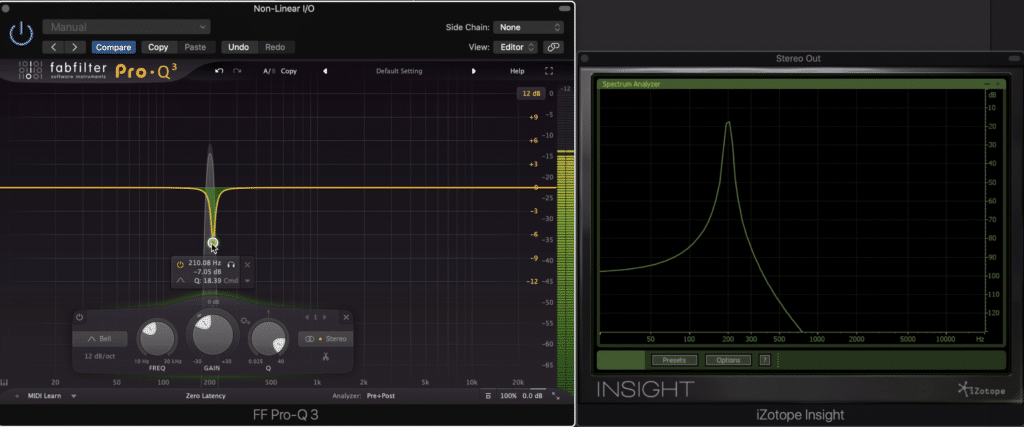Click the GAIN knob

pos(212,334)
